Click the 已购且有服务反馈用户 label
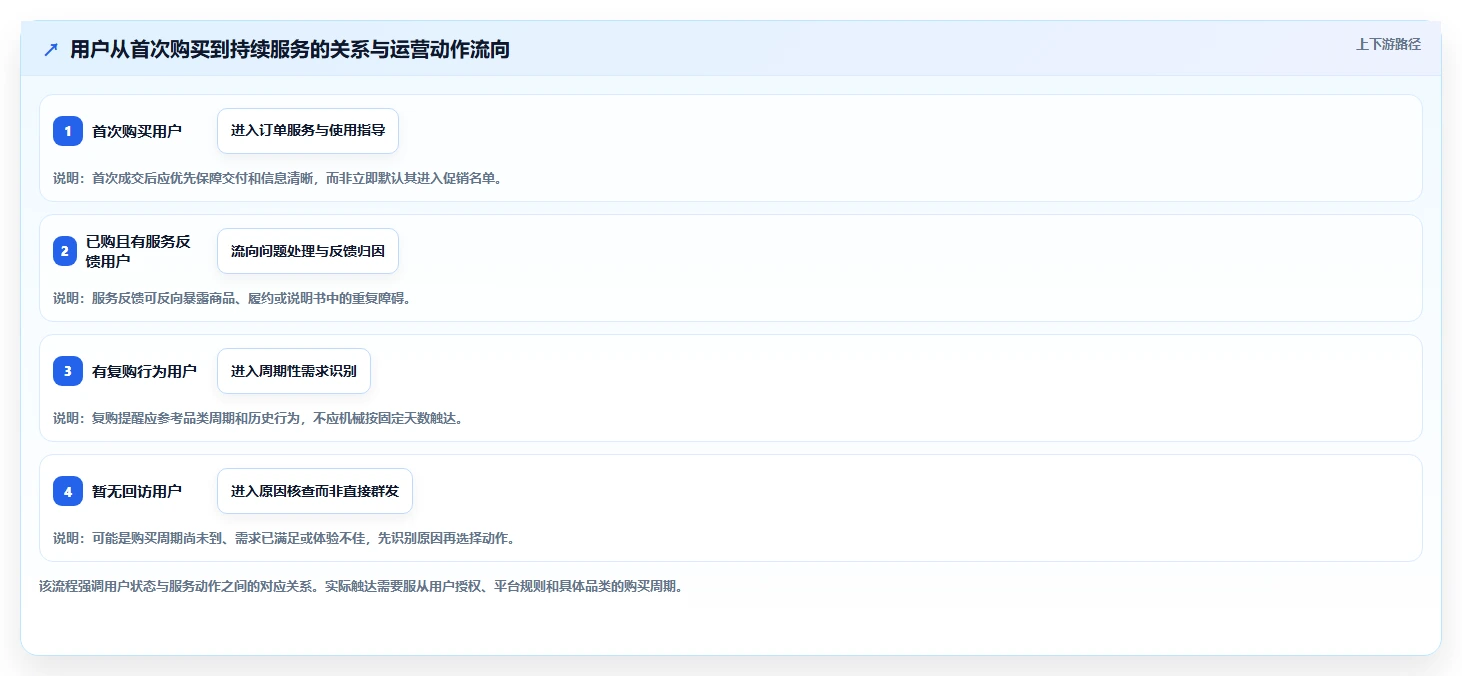Viewport: 1462px width, 676px height. (x=138, y=251)
